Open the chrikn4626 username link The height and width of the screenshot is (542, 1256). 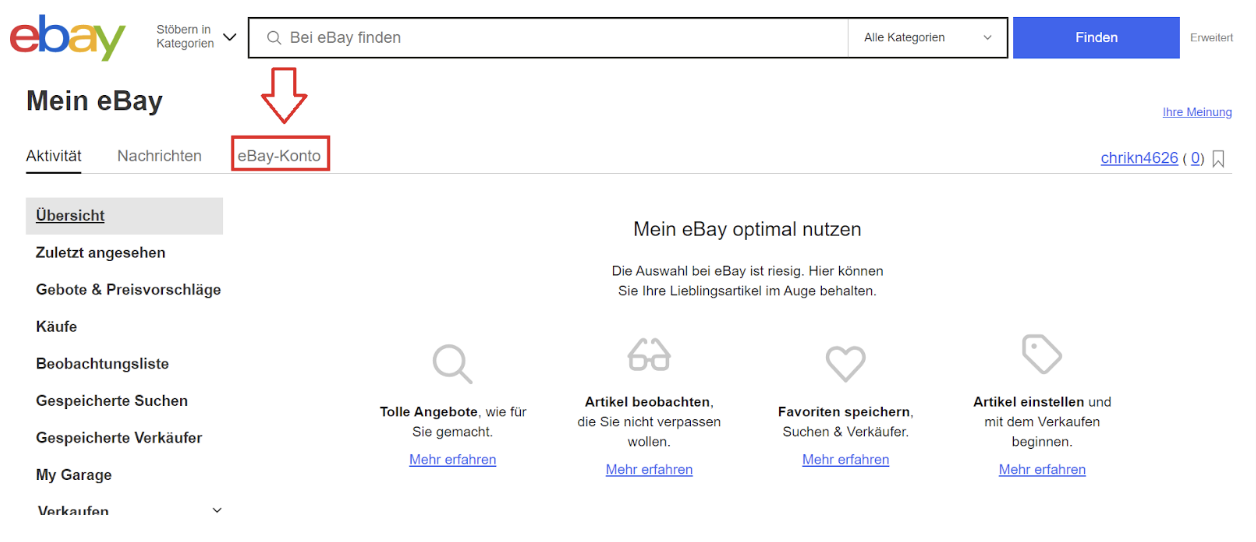(1139, 158)
